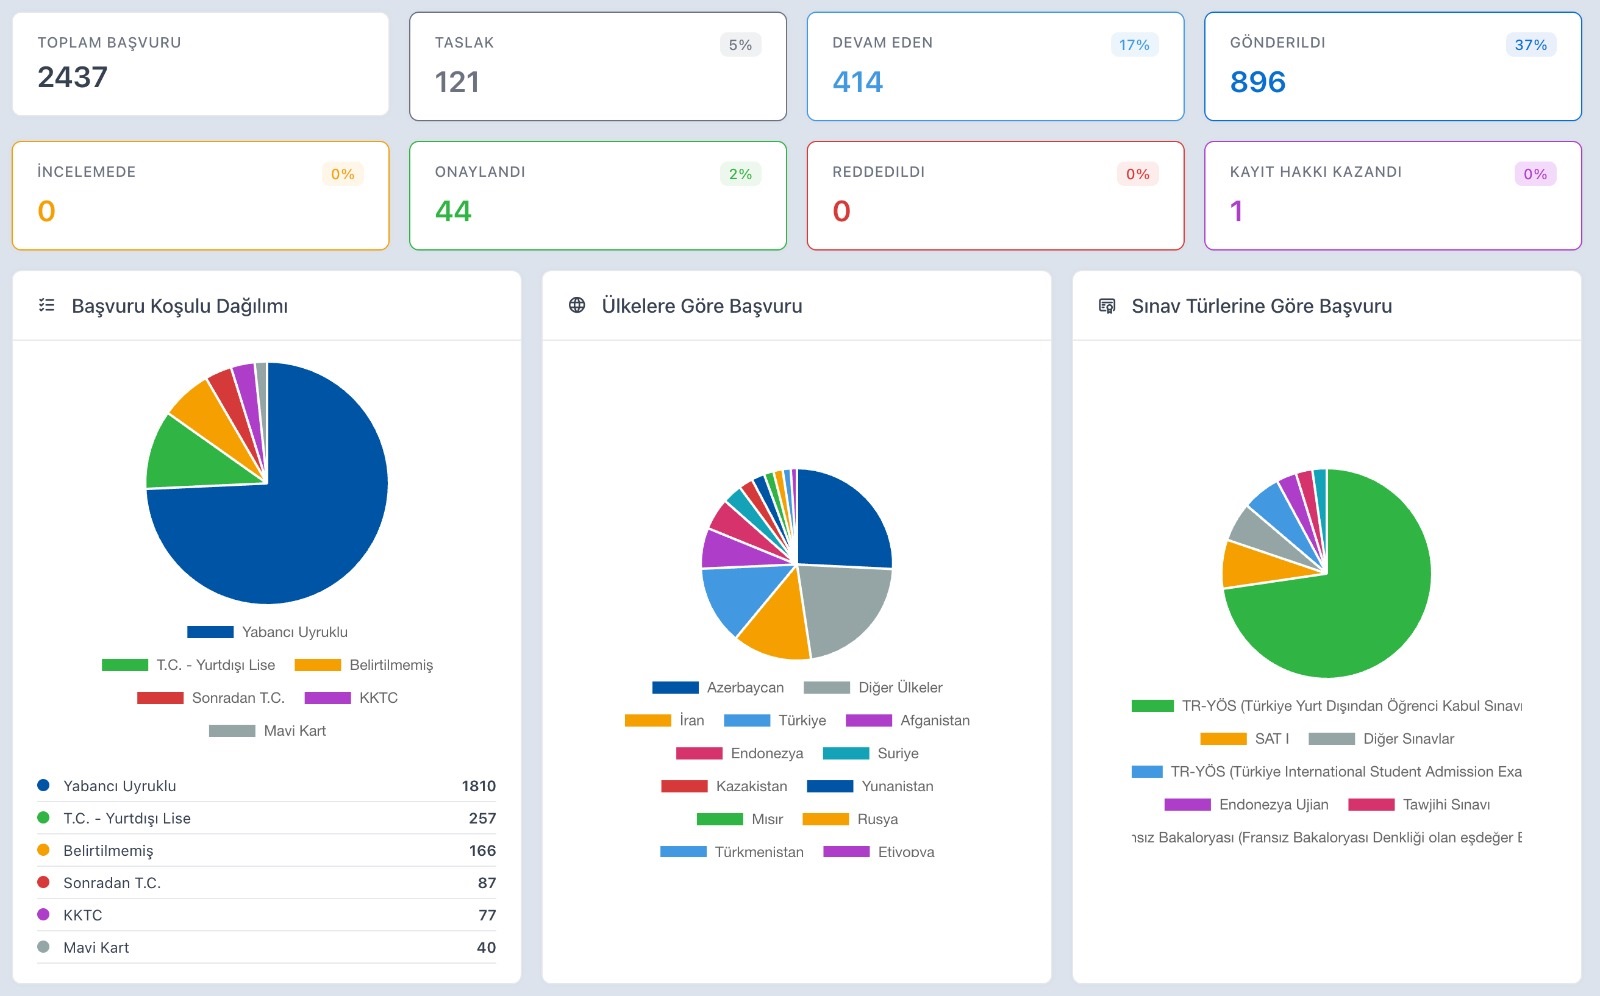This screenshot has height=996, width=1600.
Task: Click the certificate icon beside Sınav Türlerine Göre Başvuru
Action: coord(1107,305)
